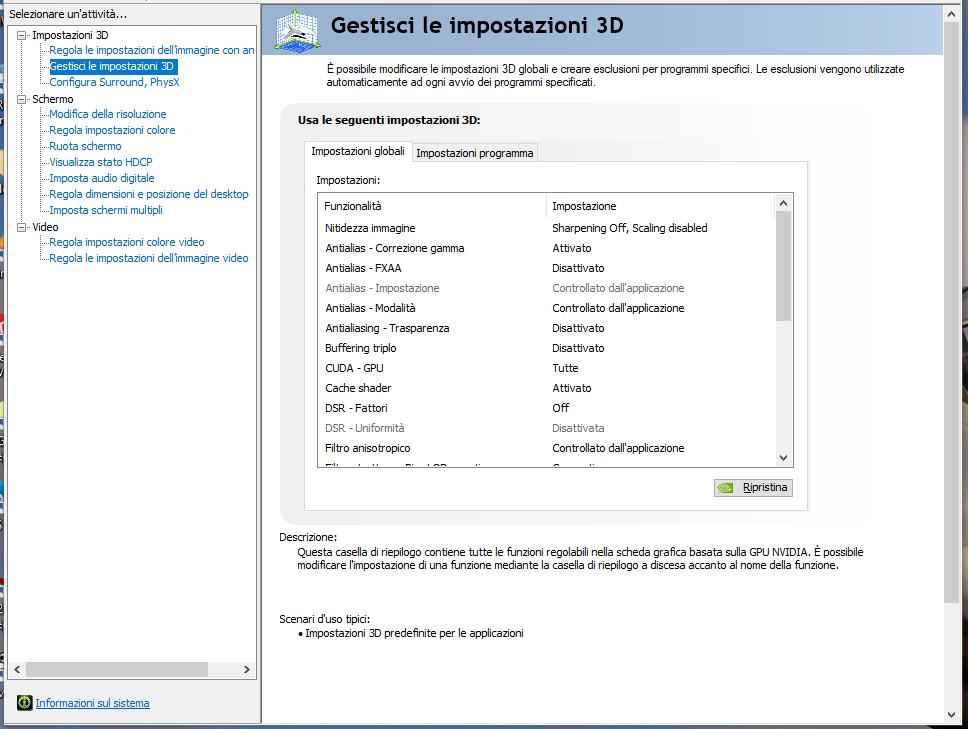Select the Buffering triplo setting row
This screenshot has width=968, height=729.
361,348
